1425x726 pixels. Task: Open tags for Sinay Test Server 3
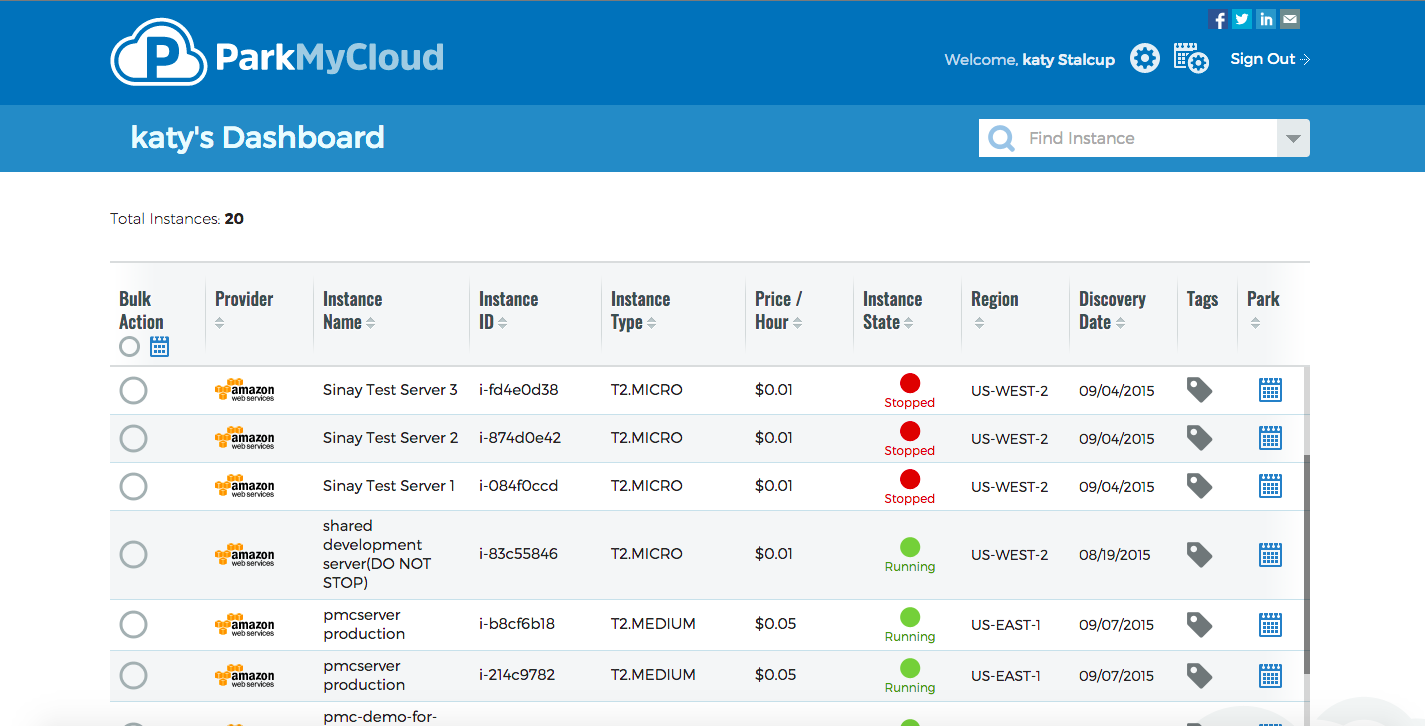point(1199,390)
